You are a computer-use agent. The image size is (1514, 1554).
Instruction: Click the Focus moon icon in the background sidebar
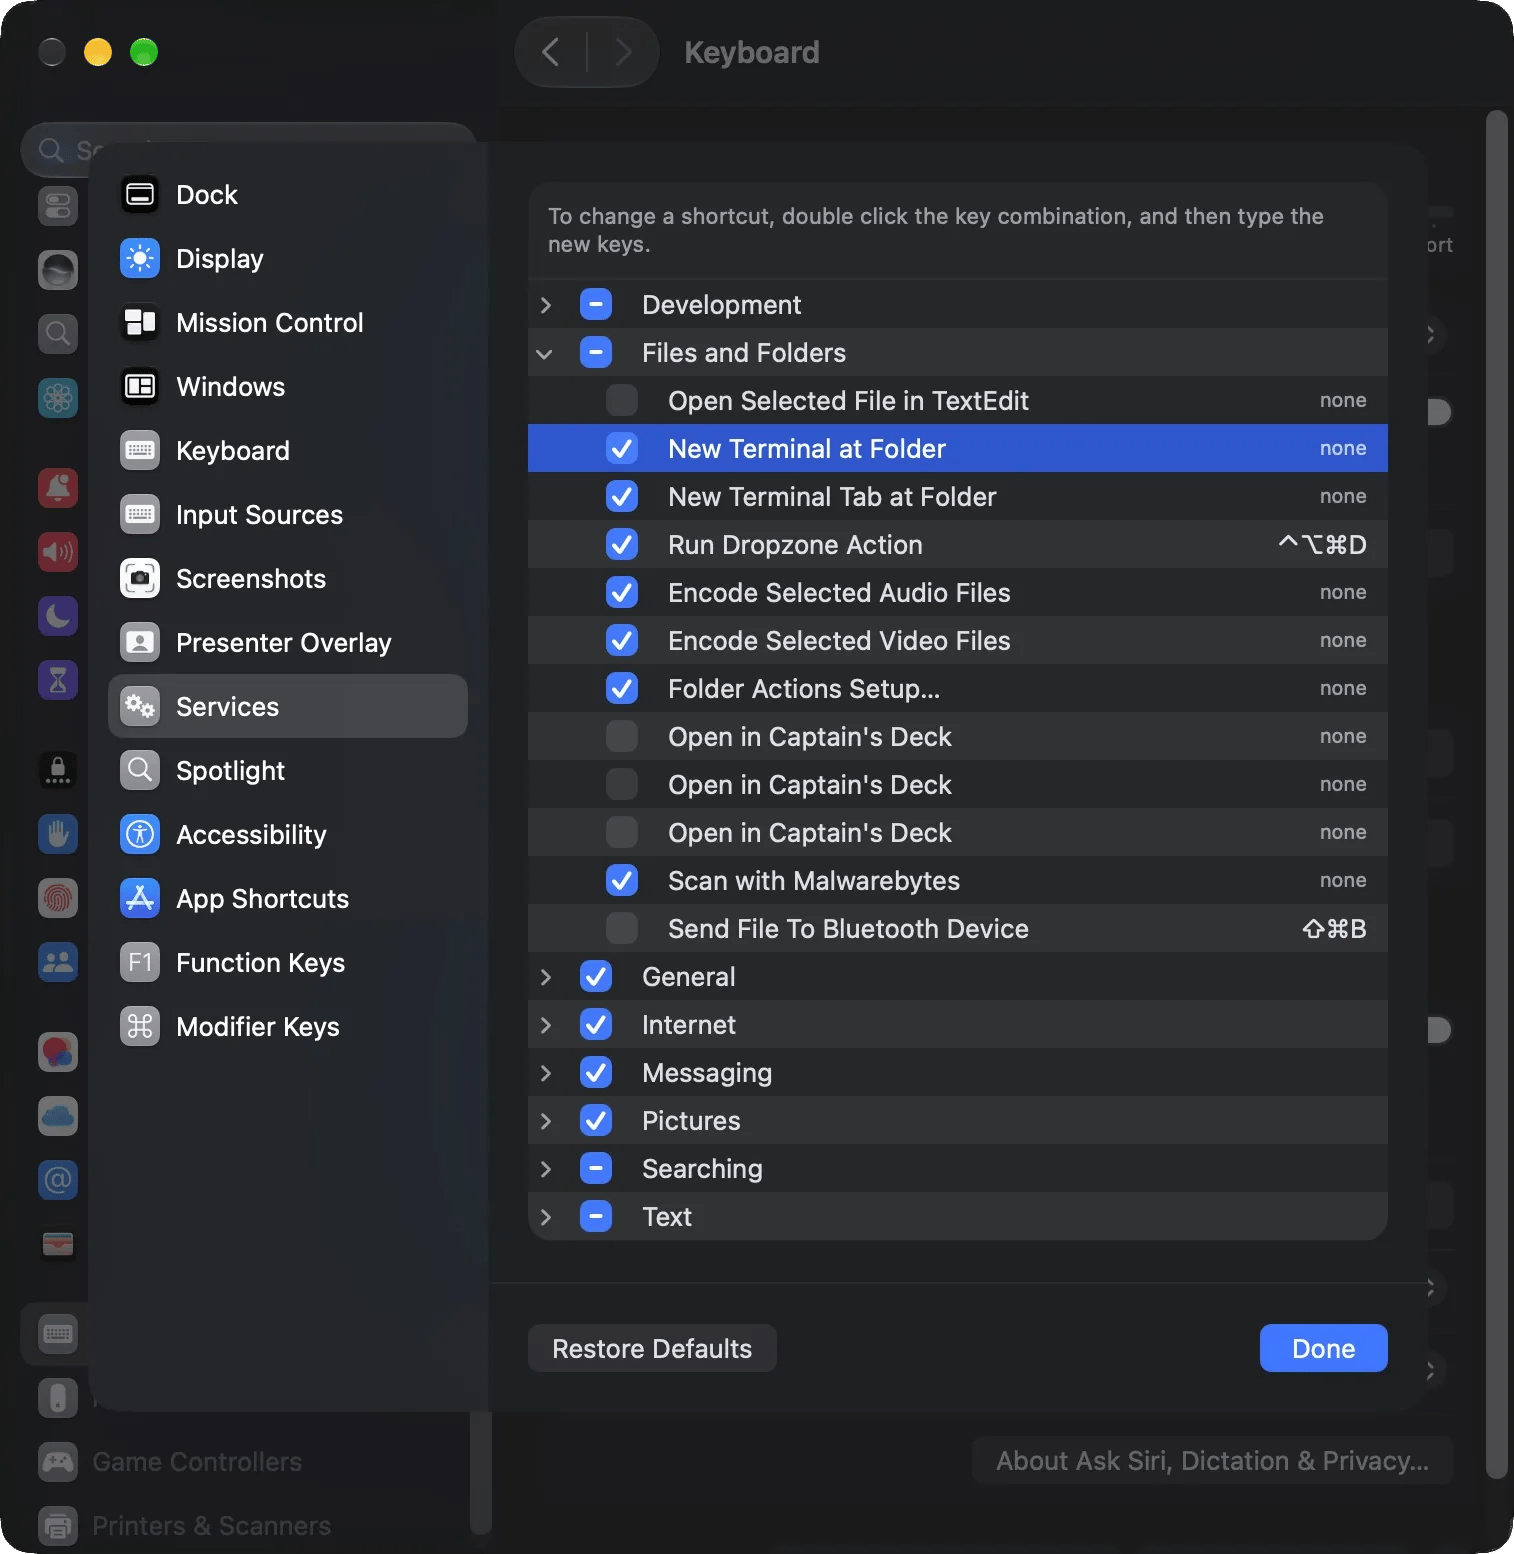click(x=58, y=616)
